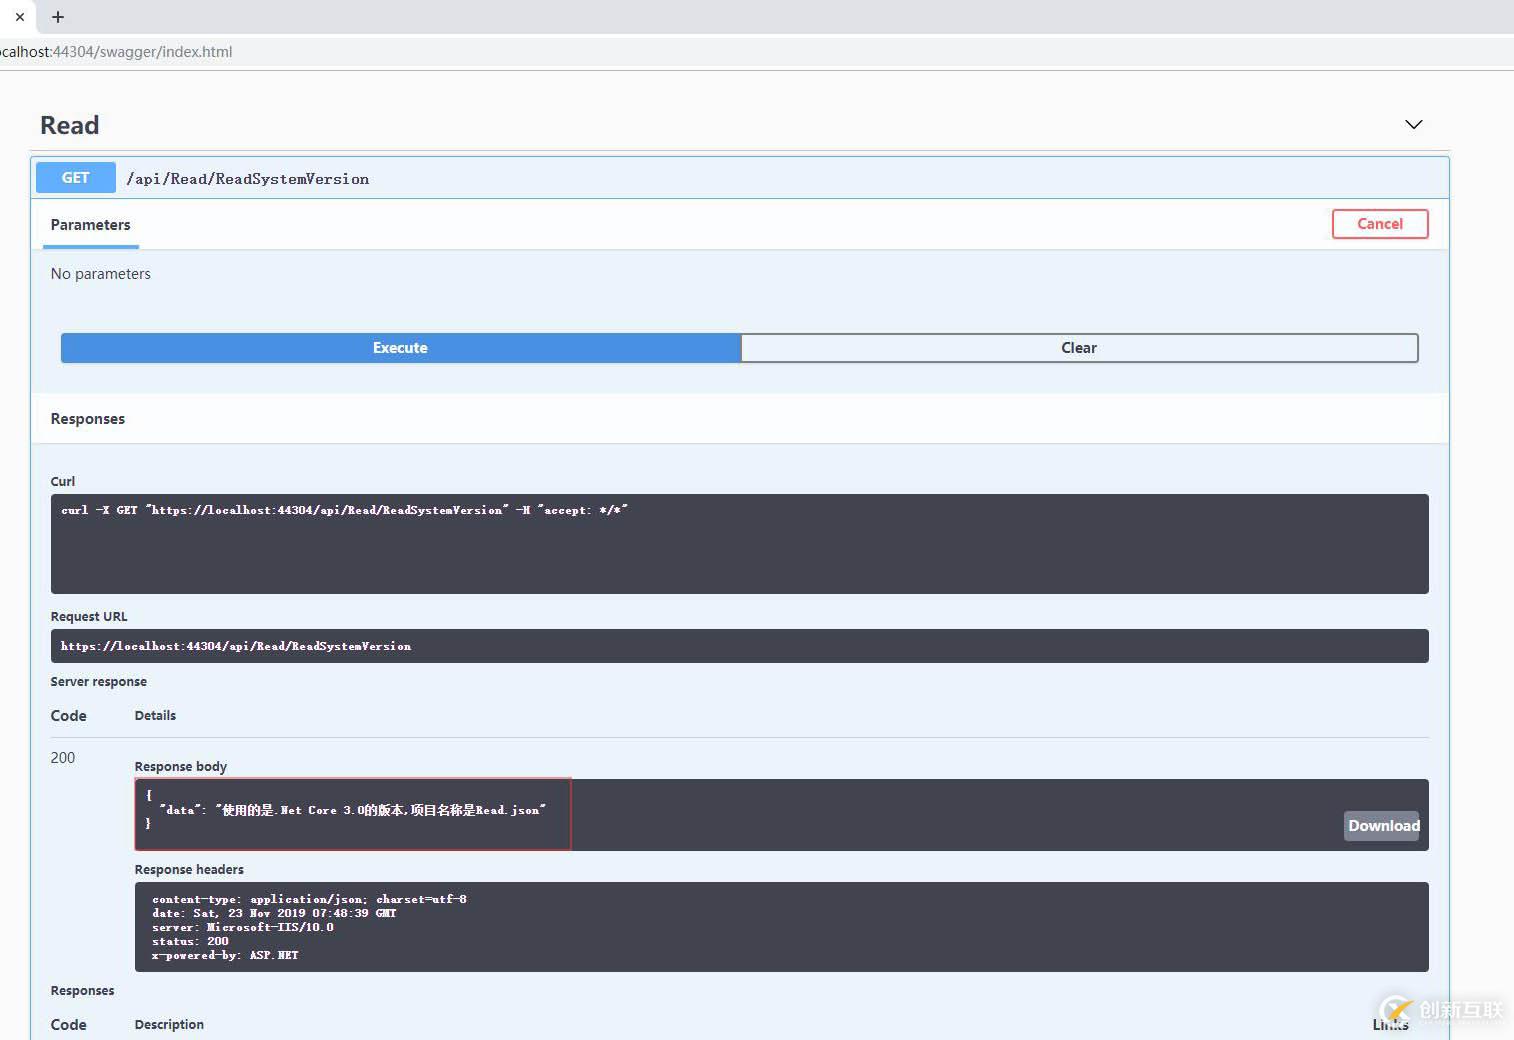Click the watermark logo in bottom corner
This screenshot has width=1514, height=1040.
coord(1441,1010)
